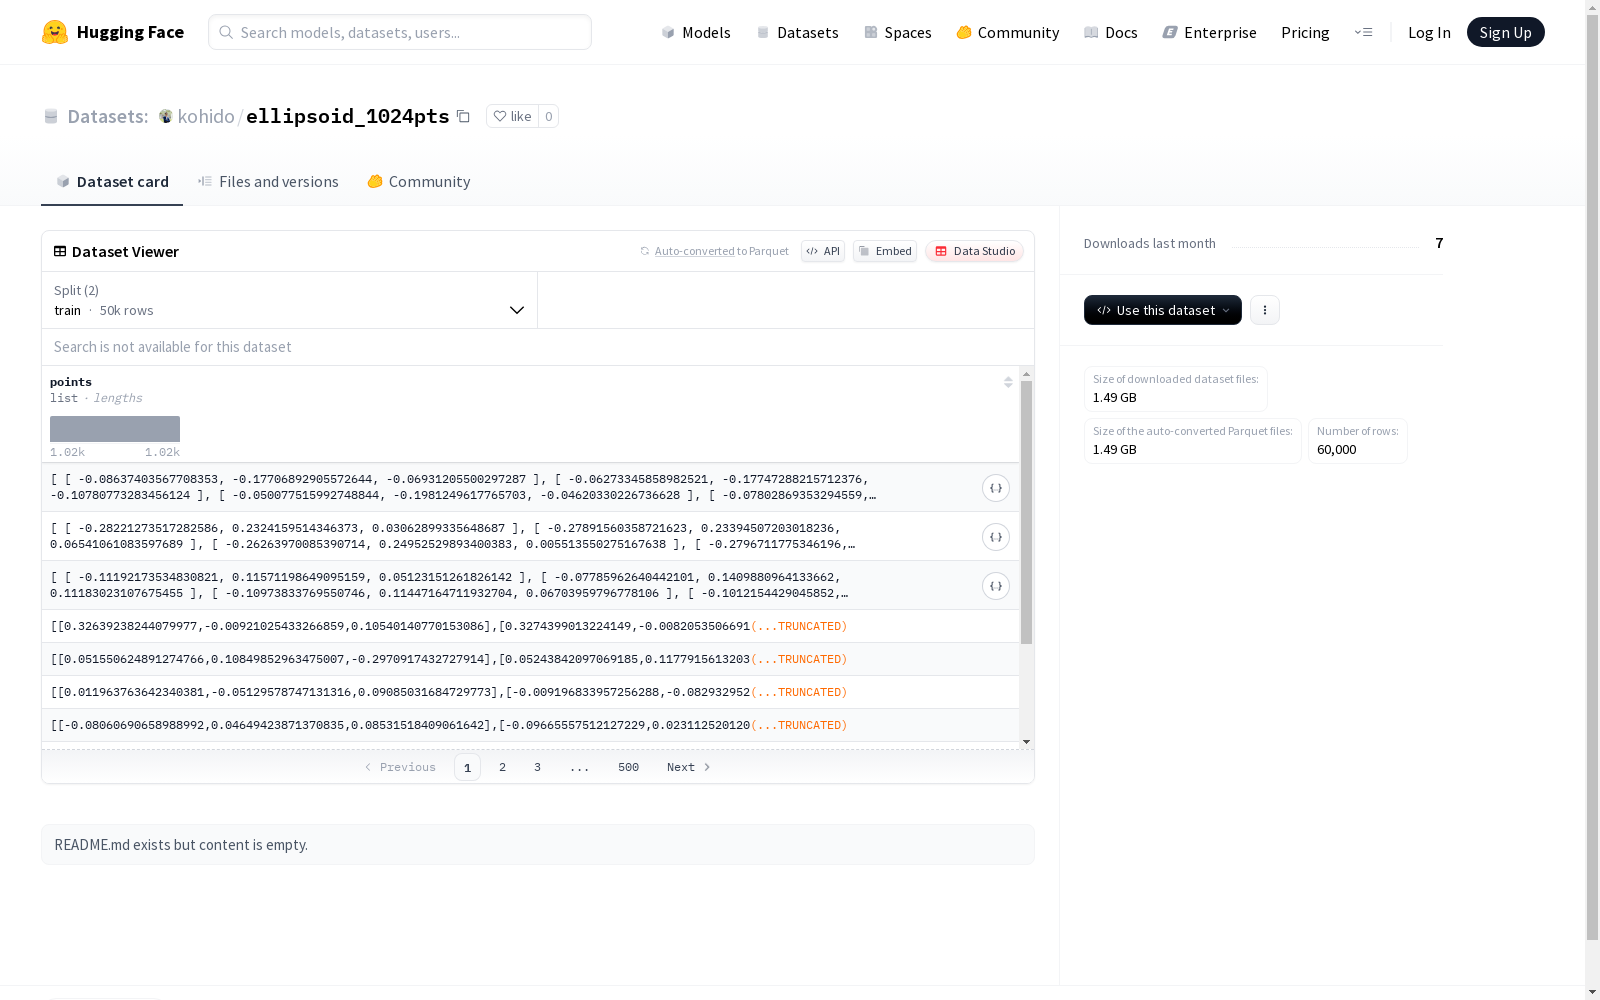Viewport: 1600px width, 1000px height.
Task: Click the Hugging Face logo icon
Action: (55, 32)
